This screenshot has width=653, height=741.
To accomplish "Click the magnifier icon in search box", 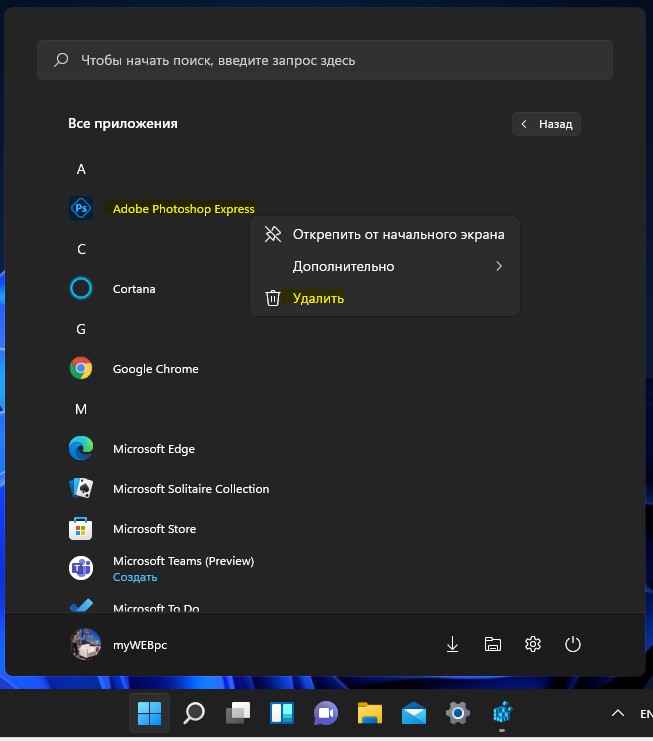I will point(61,60).
